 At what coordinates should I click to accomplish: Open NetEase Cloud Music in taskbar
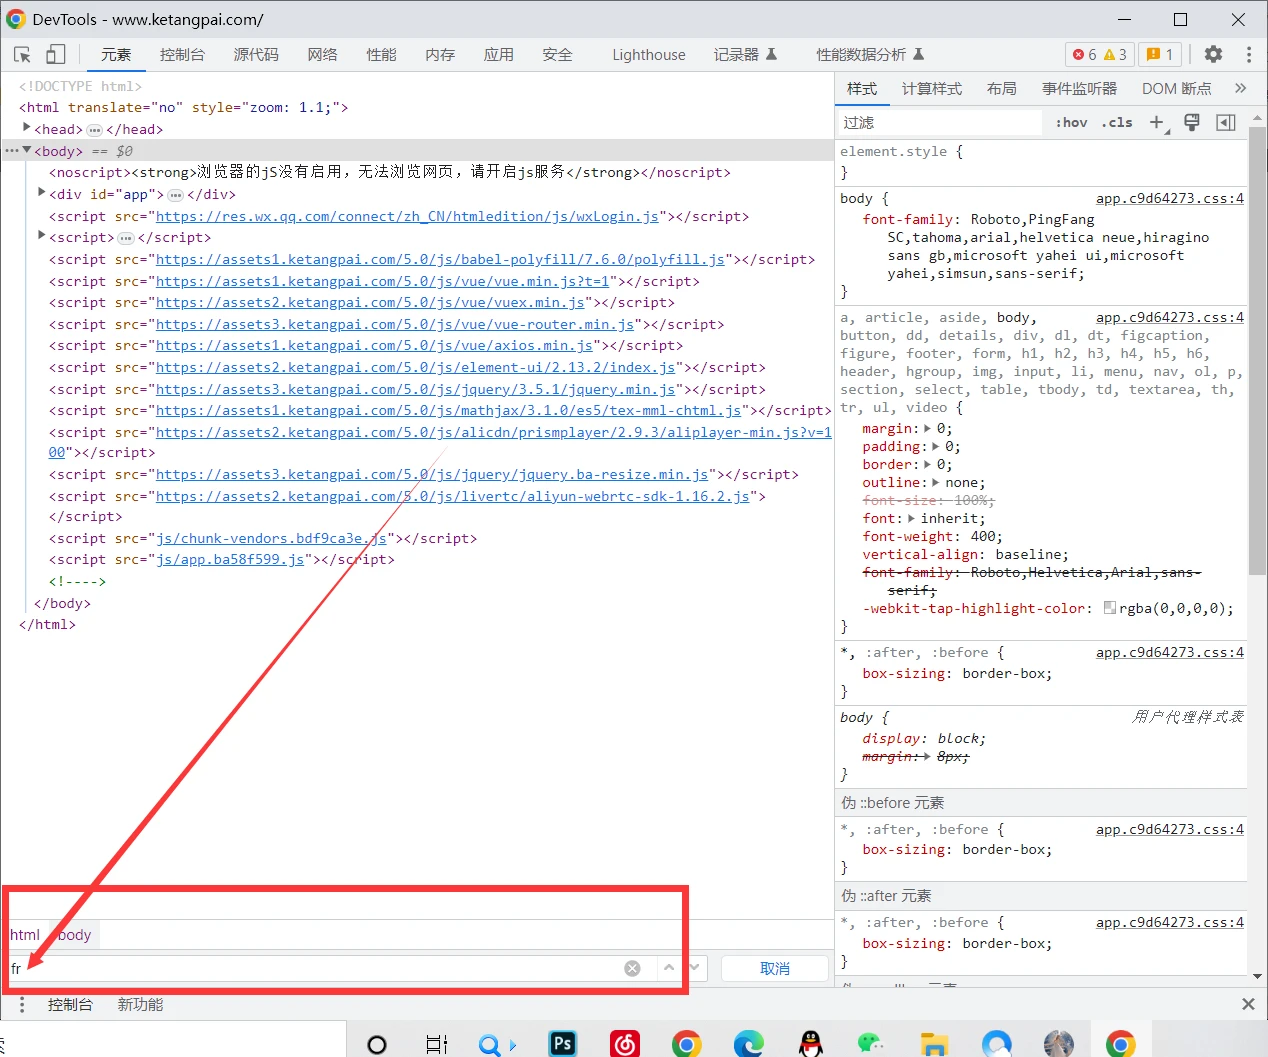(625, 1043)
